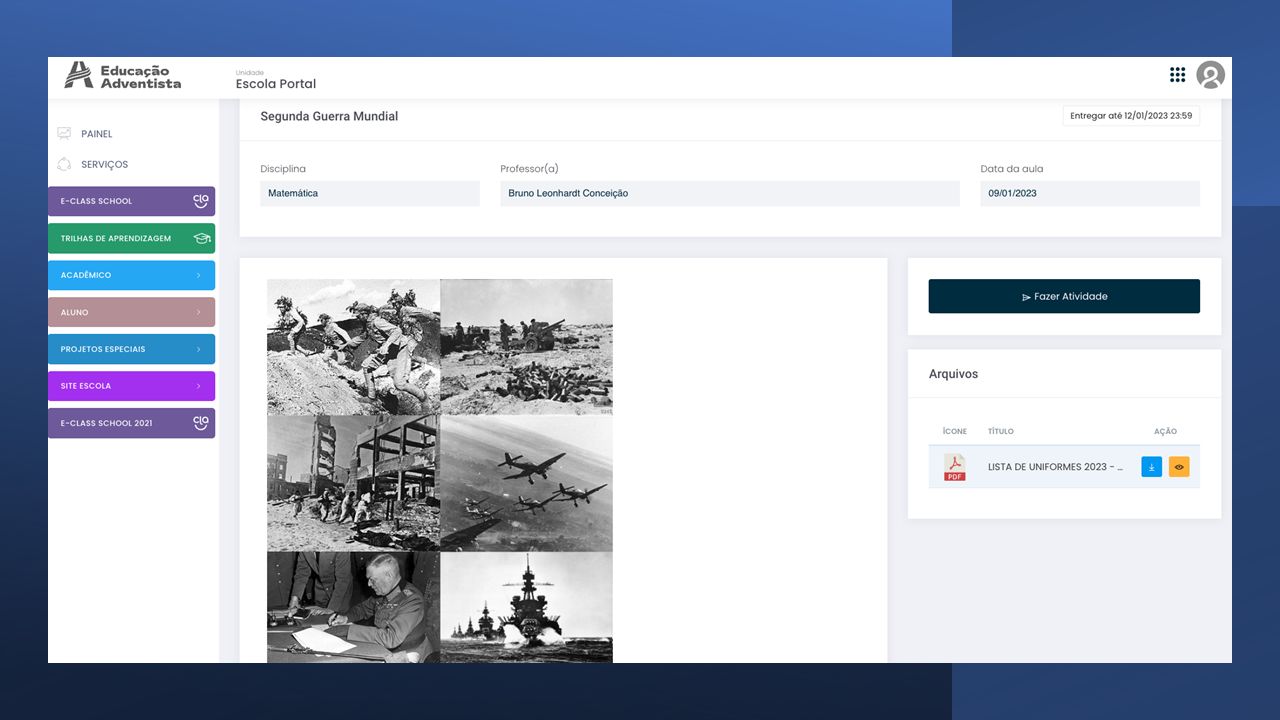Click the E-Class School 2021 smiley icon
This screenshot has height=720, width=1280.
tap(201, 423)
